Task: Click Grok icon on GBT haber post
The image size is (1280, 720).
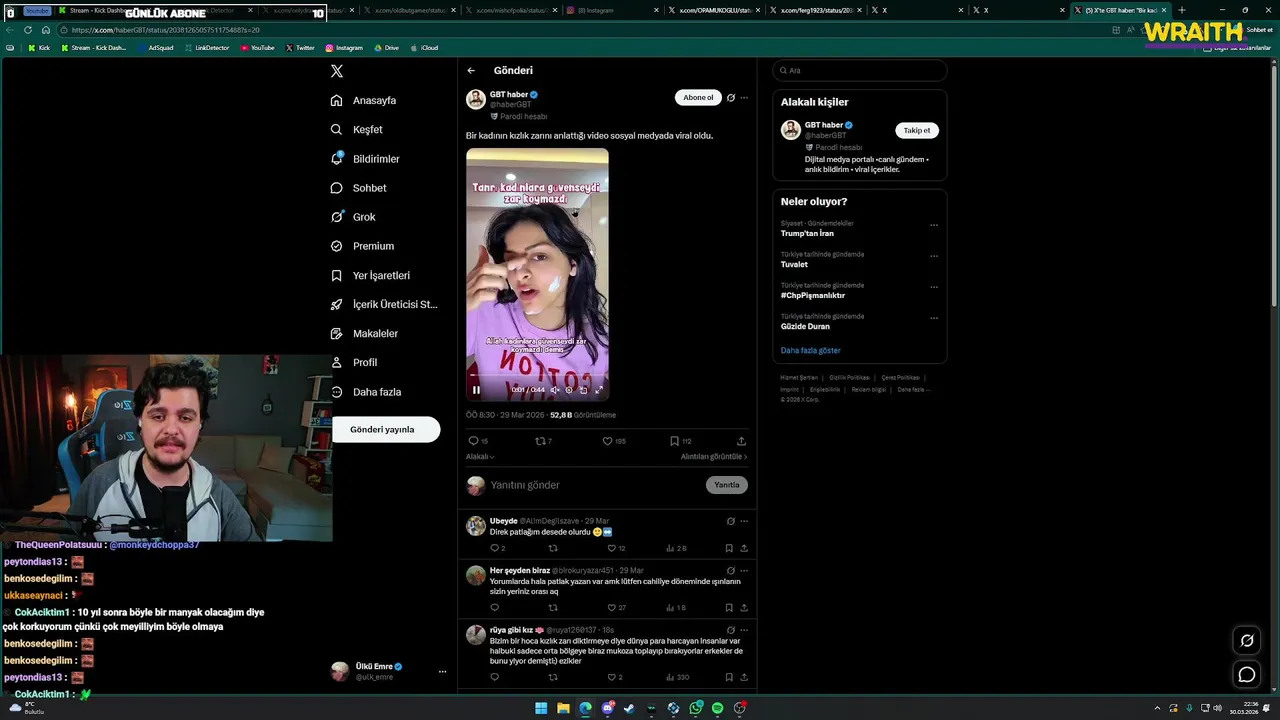Action: (731, 98)
